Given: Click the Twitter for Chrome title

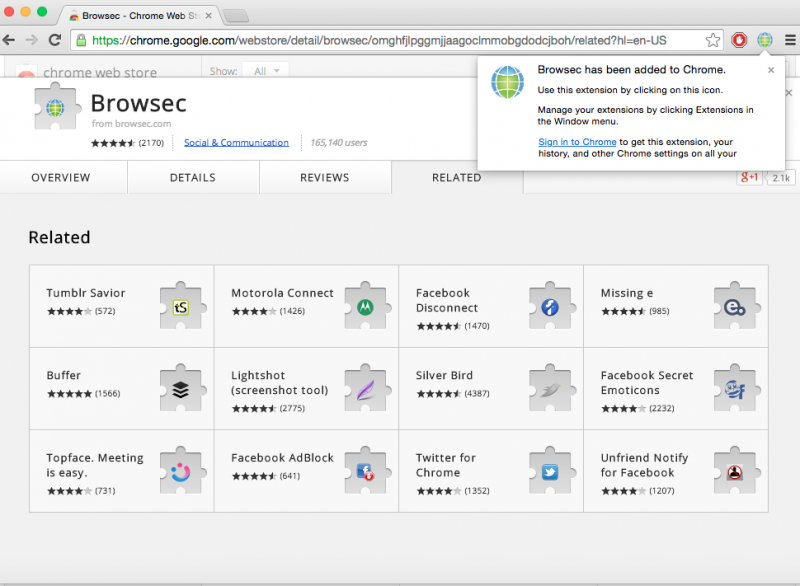Looking at the screenshot, I should pyautogui.click(x=445, y=465).
